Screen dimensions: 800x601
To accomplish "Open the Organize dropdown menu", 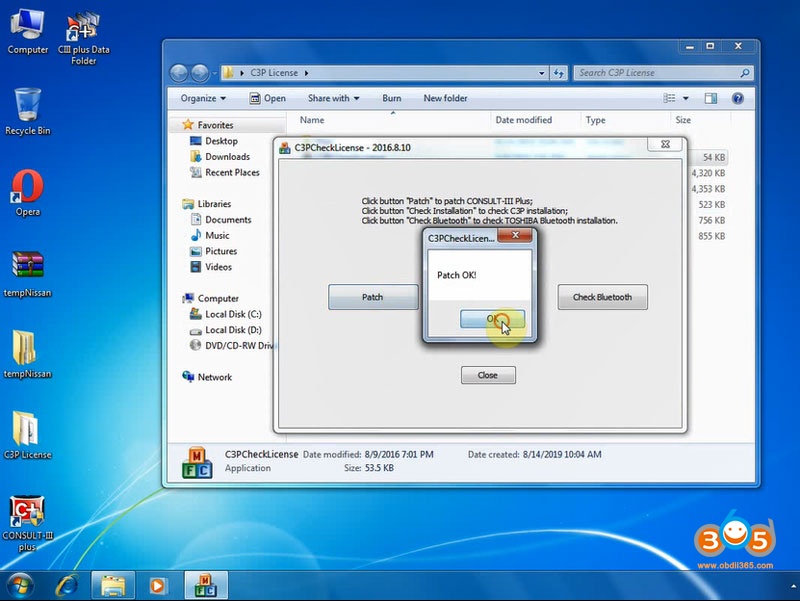I will click(x=203, y=98).
